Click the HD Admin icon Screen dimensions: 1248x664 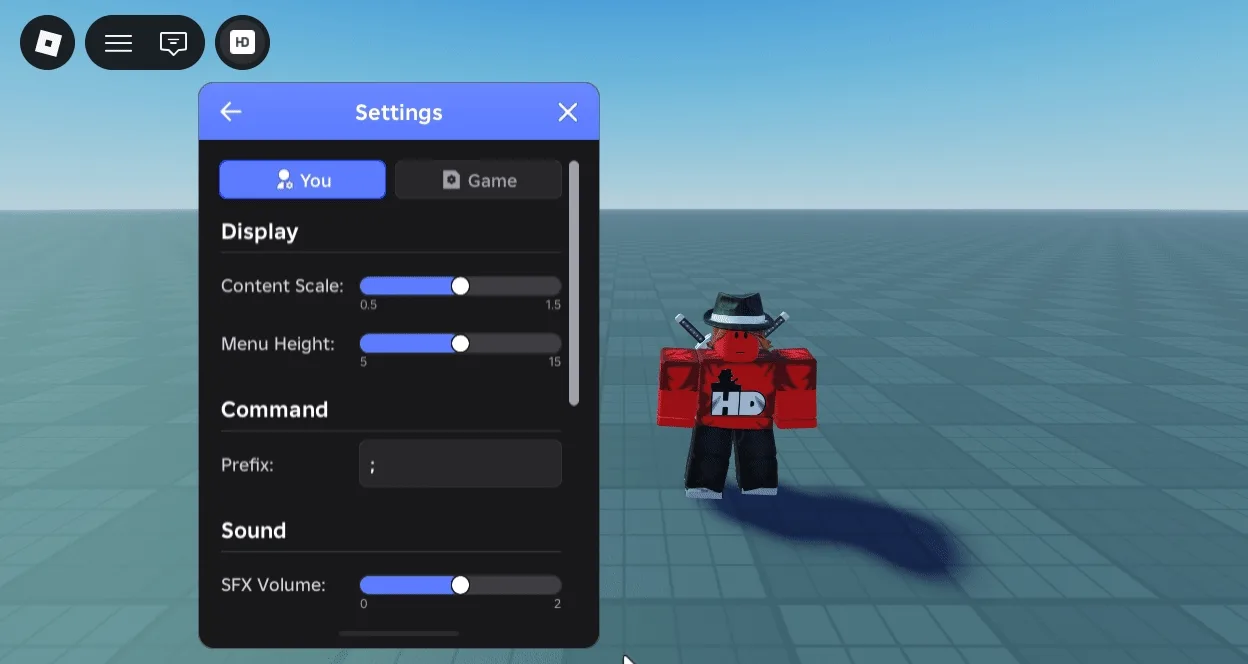[x=242, y=43]
